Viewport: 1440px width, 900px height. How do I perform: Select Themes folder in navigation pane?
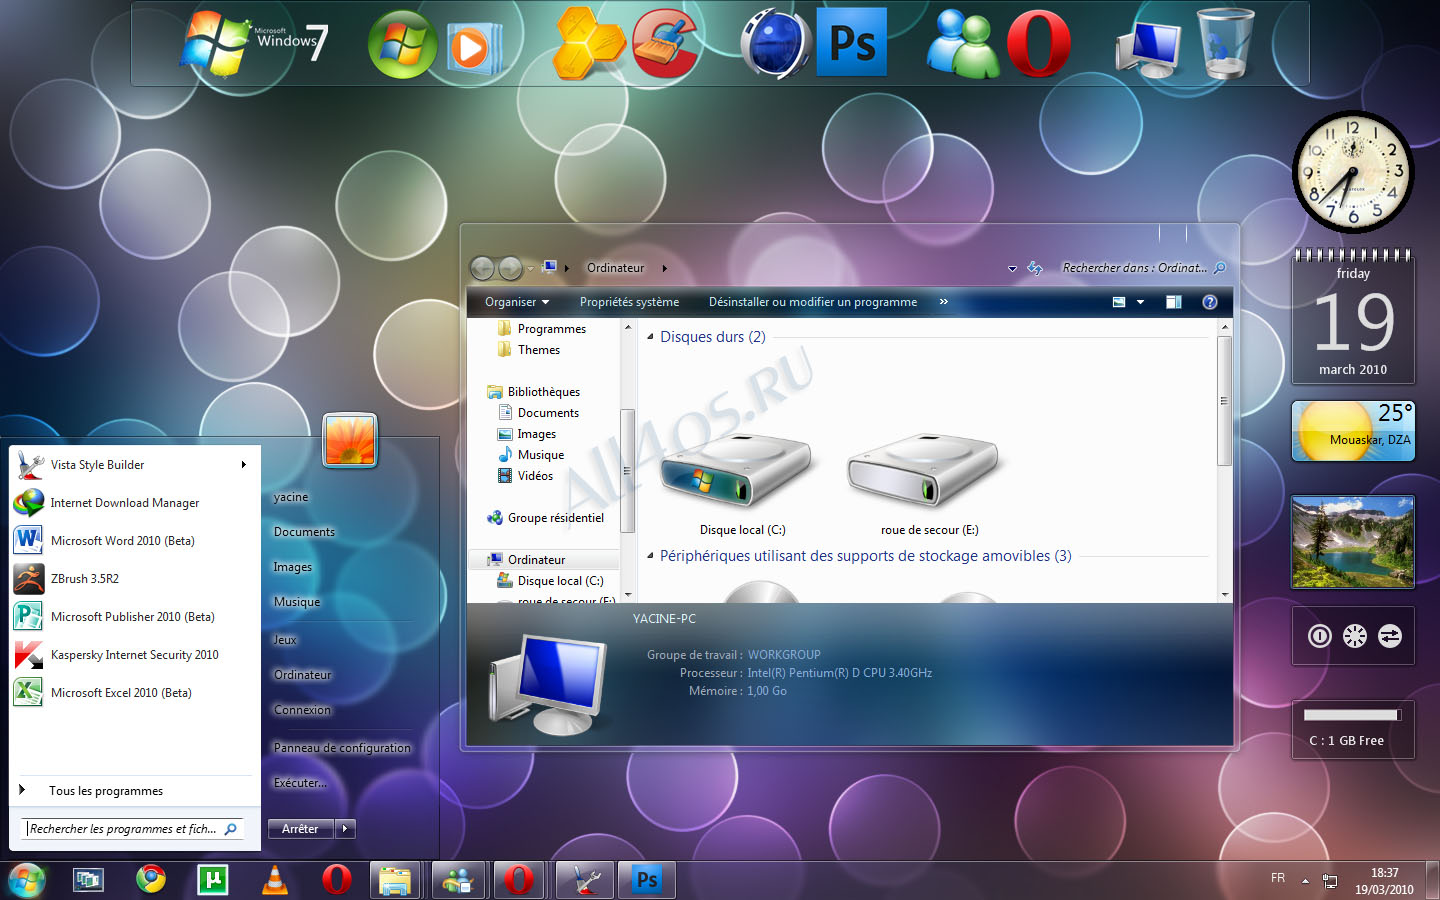click(x=538, y=350)
